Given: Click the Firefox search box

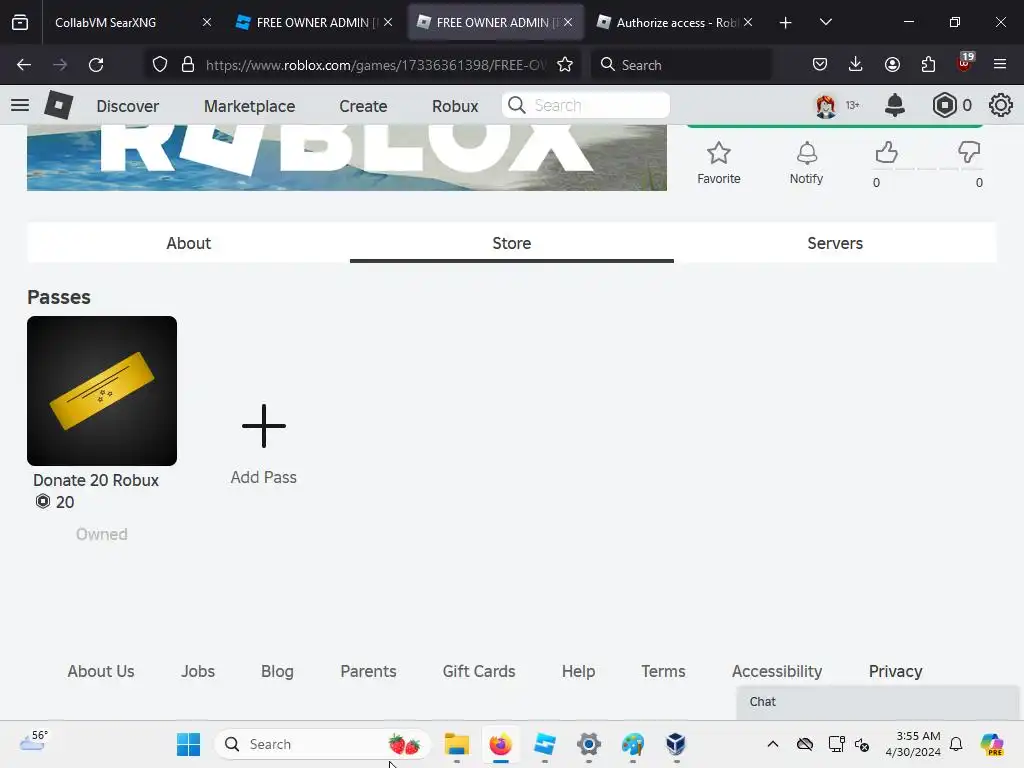Looking at the screenshot, I should tap(681, 65).
